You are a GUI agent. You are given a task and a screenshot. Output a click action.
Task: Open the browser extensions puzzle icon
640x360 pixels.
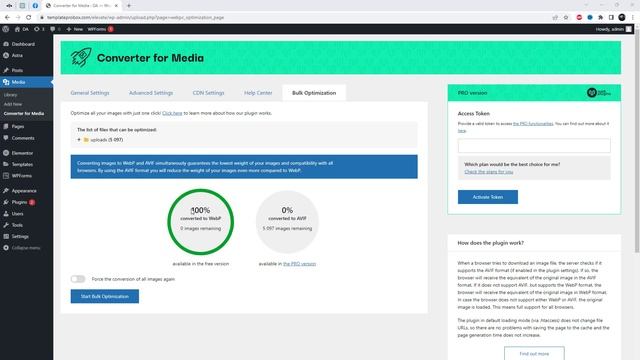[600, 18]
